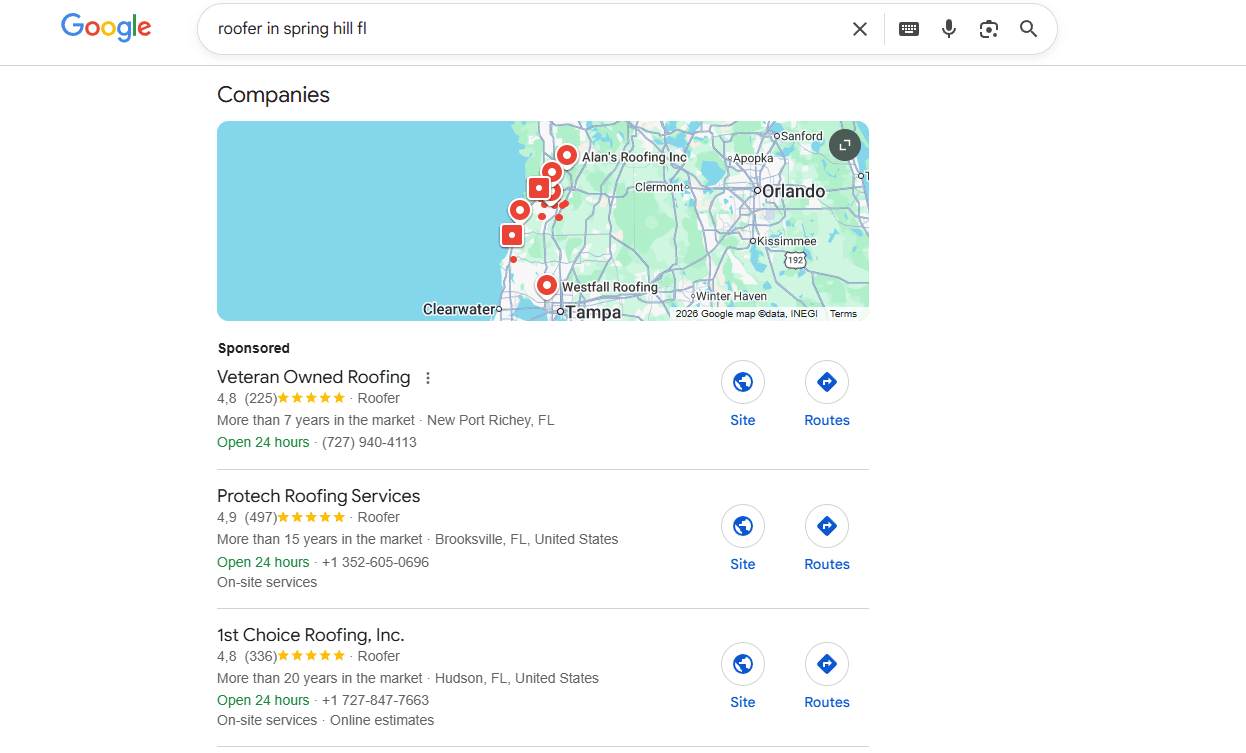The width and height of the screenshot is (1246, 753).
Task: Select the voice search microphone icon
Action: [x=948, y=28]
